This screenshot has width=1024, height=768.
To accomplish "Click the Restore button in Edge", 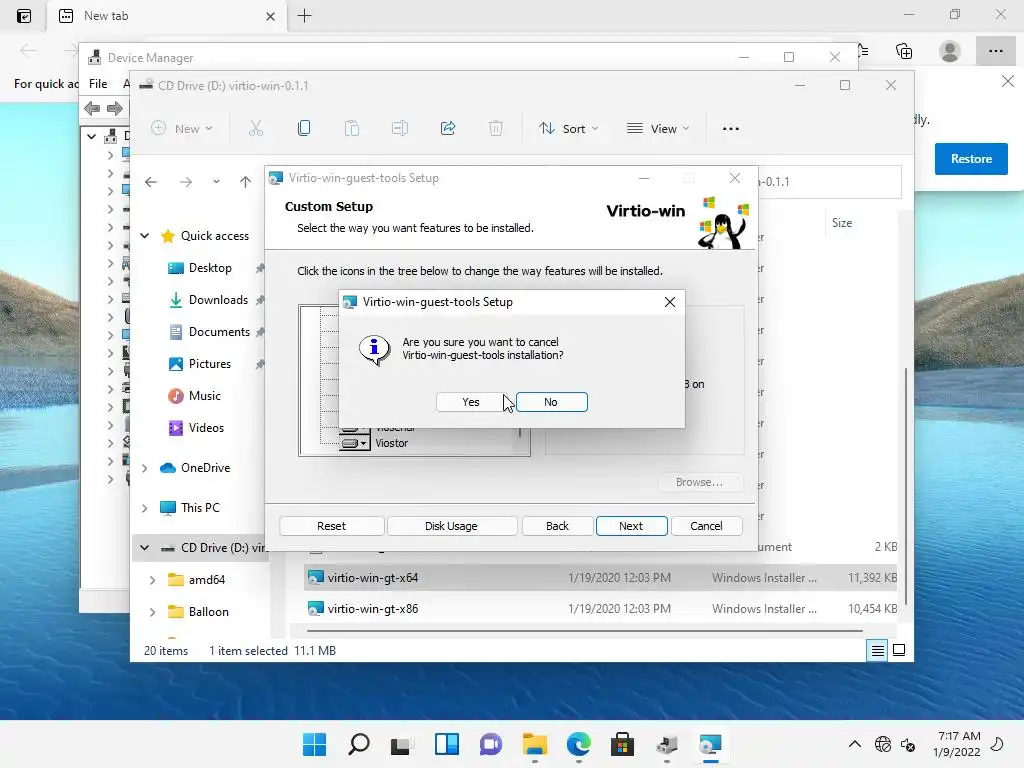I will pos(970,159).
